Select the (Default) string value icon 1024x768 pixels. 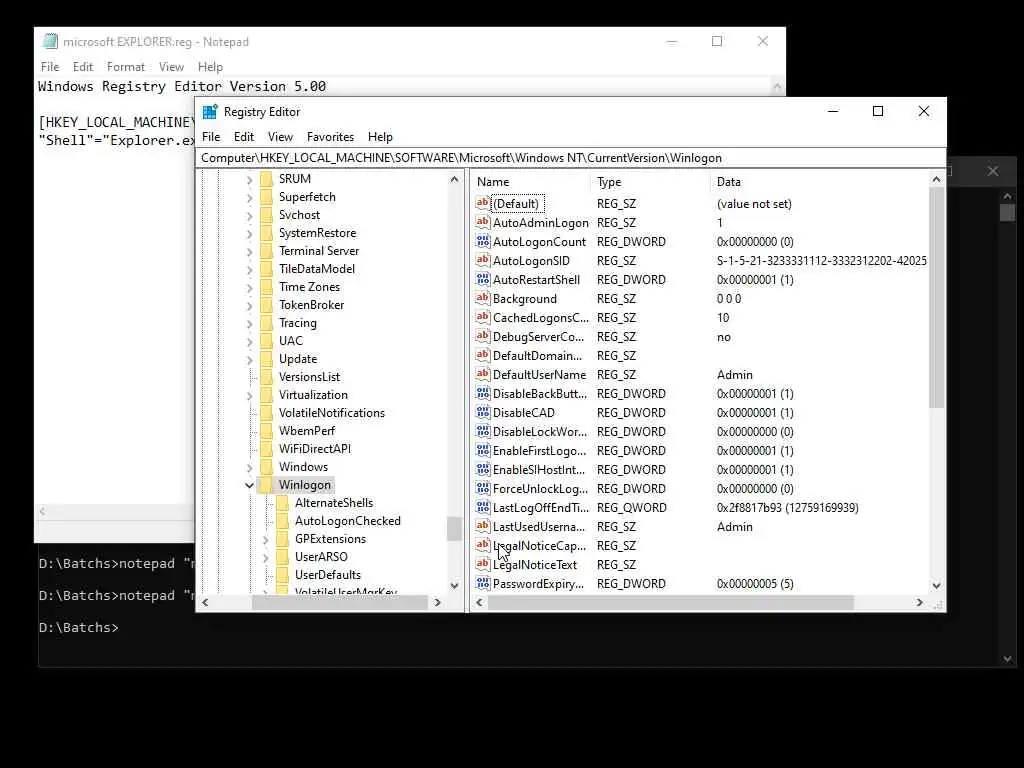(x=483, y=203)
